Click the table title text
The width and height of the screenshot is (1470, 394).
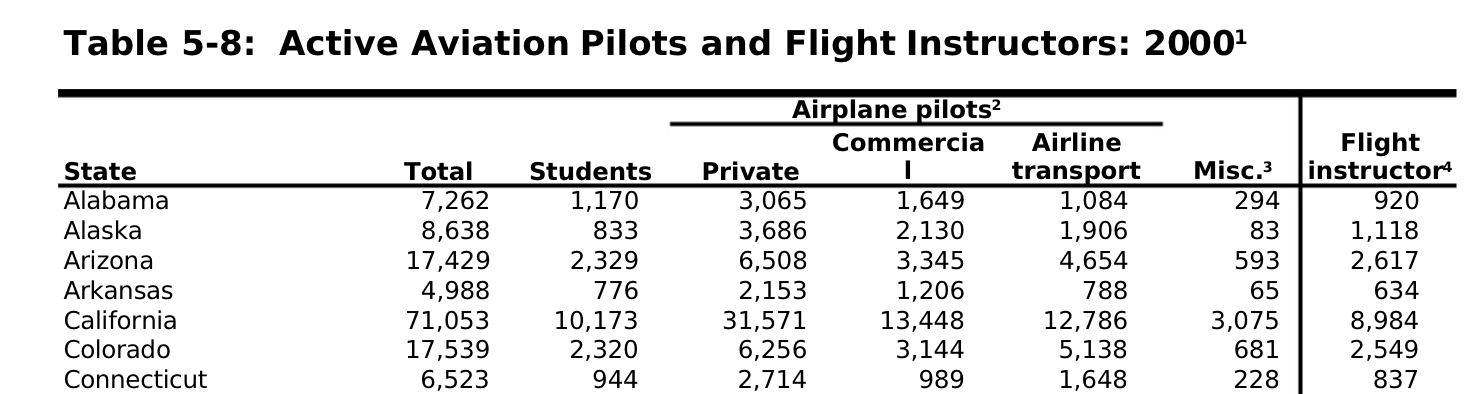655,44
